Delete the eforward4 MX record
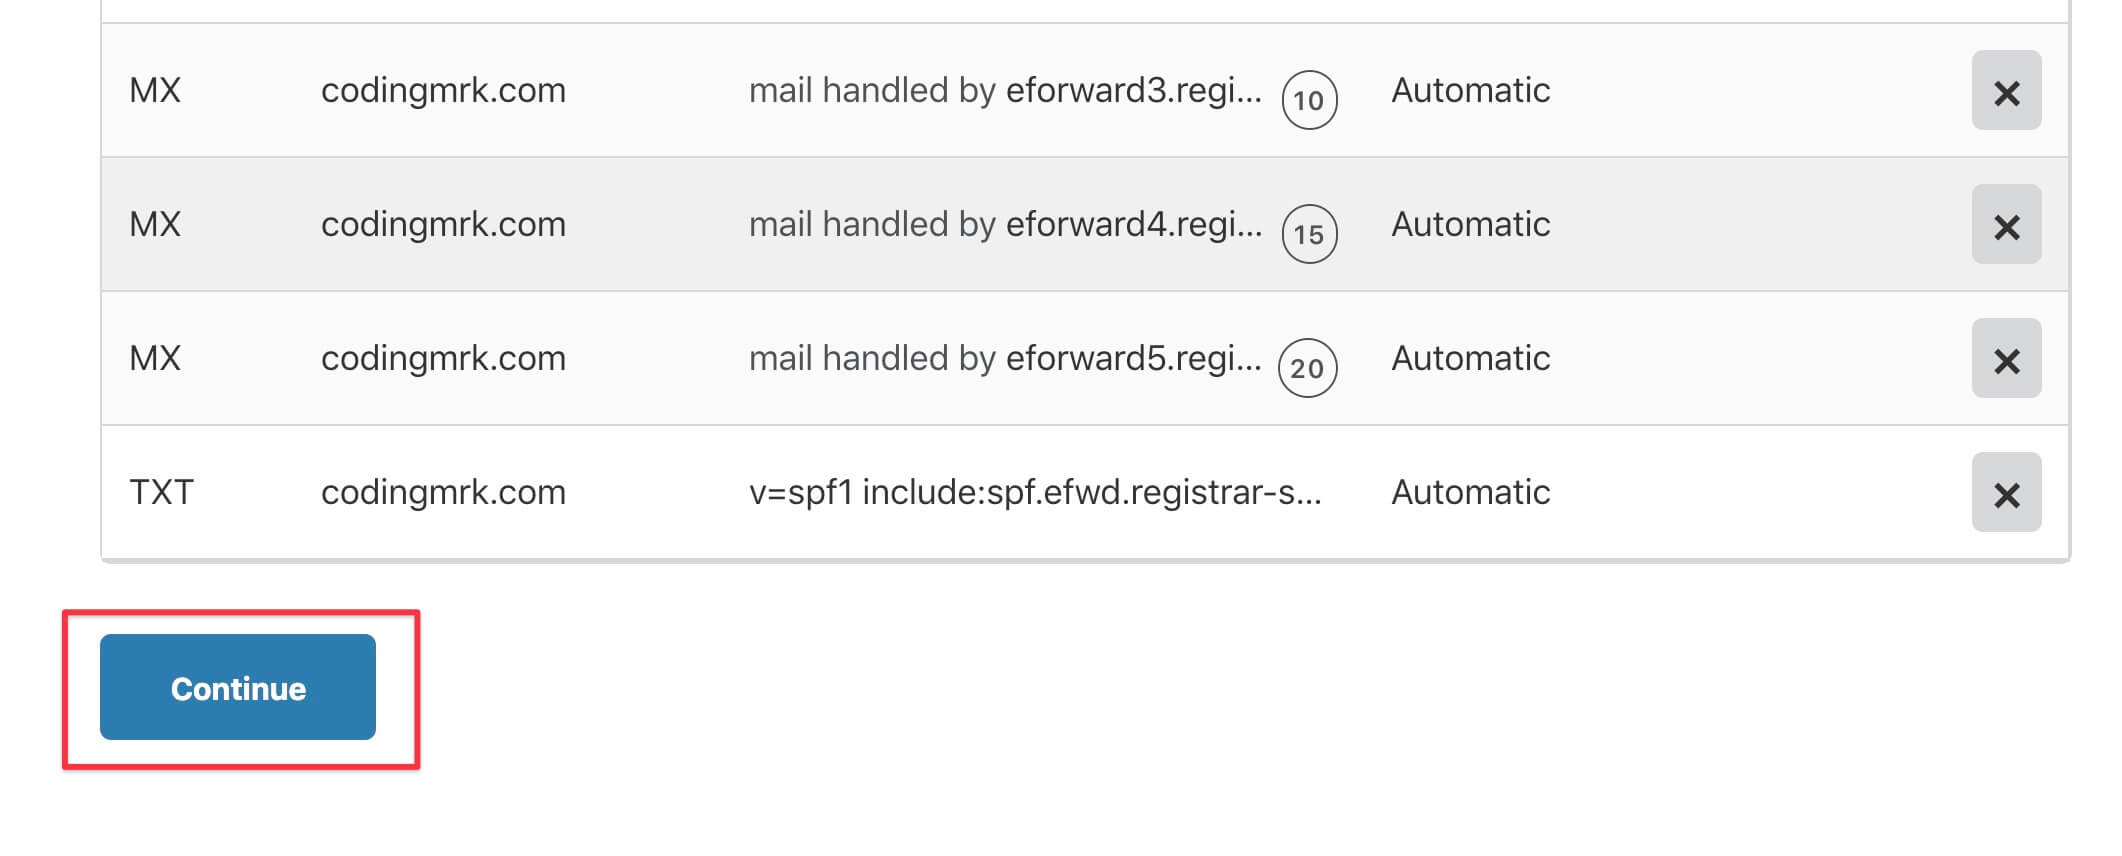The width and height of the screenshot is (2122, 856). (2006, 225)
